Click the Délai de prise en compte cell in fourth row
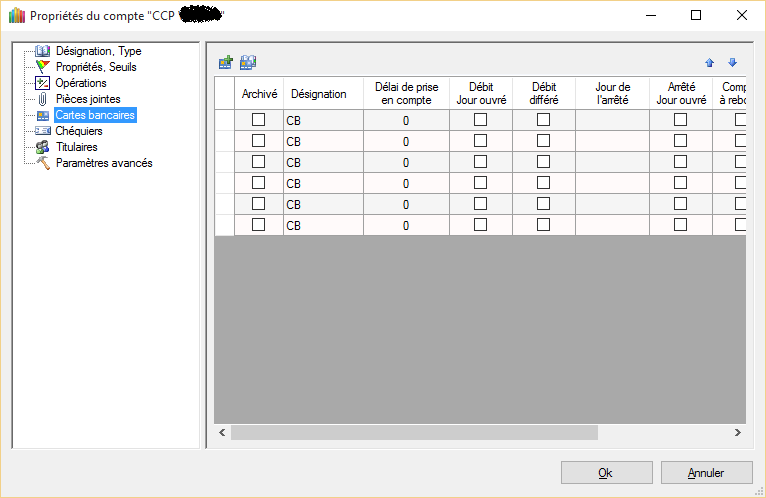766x498 pixels. (406, 183)
